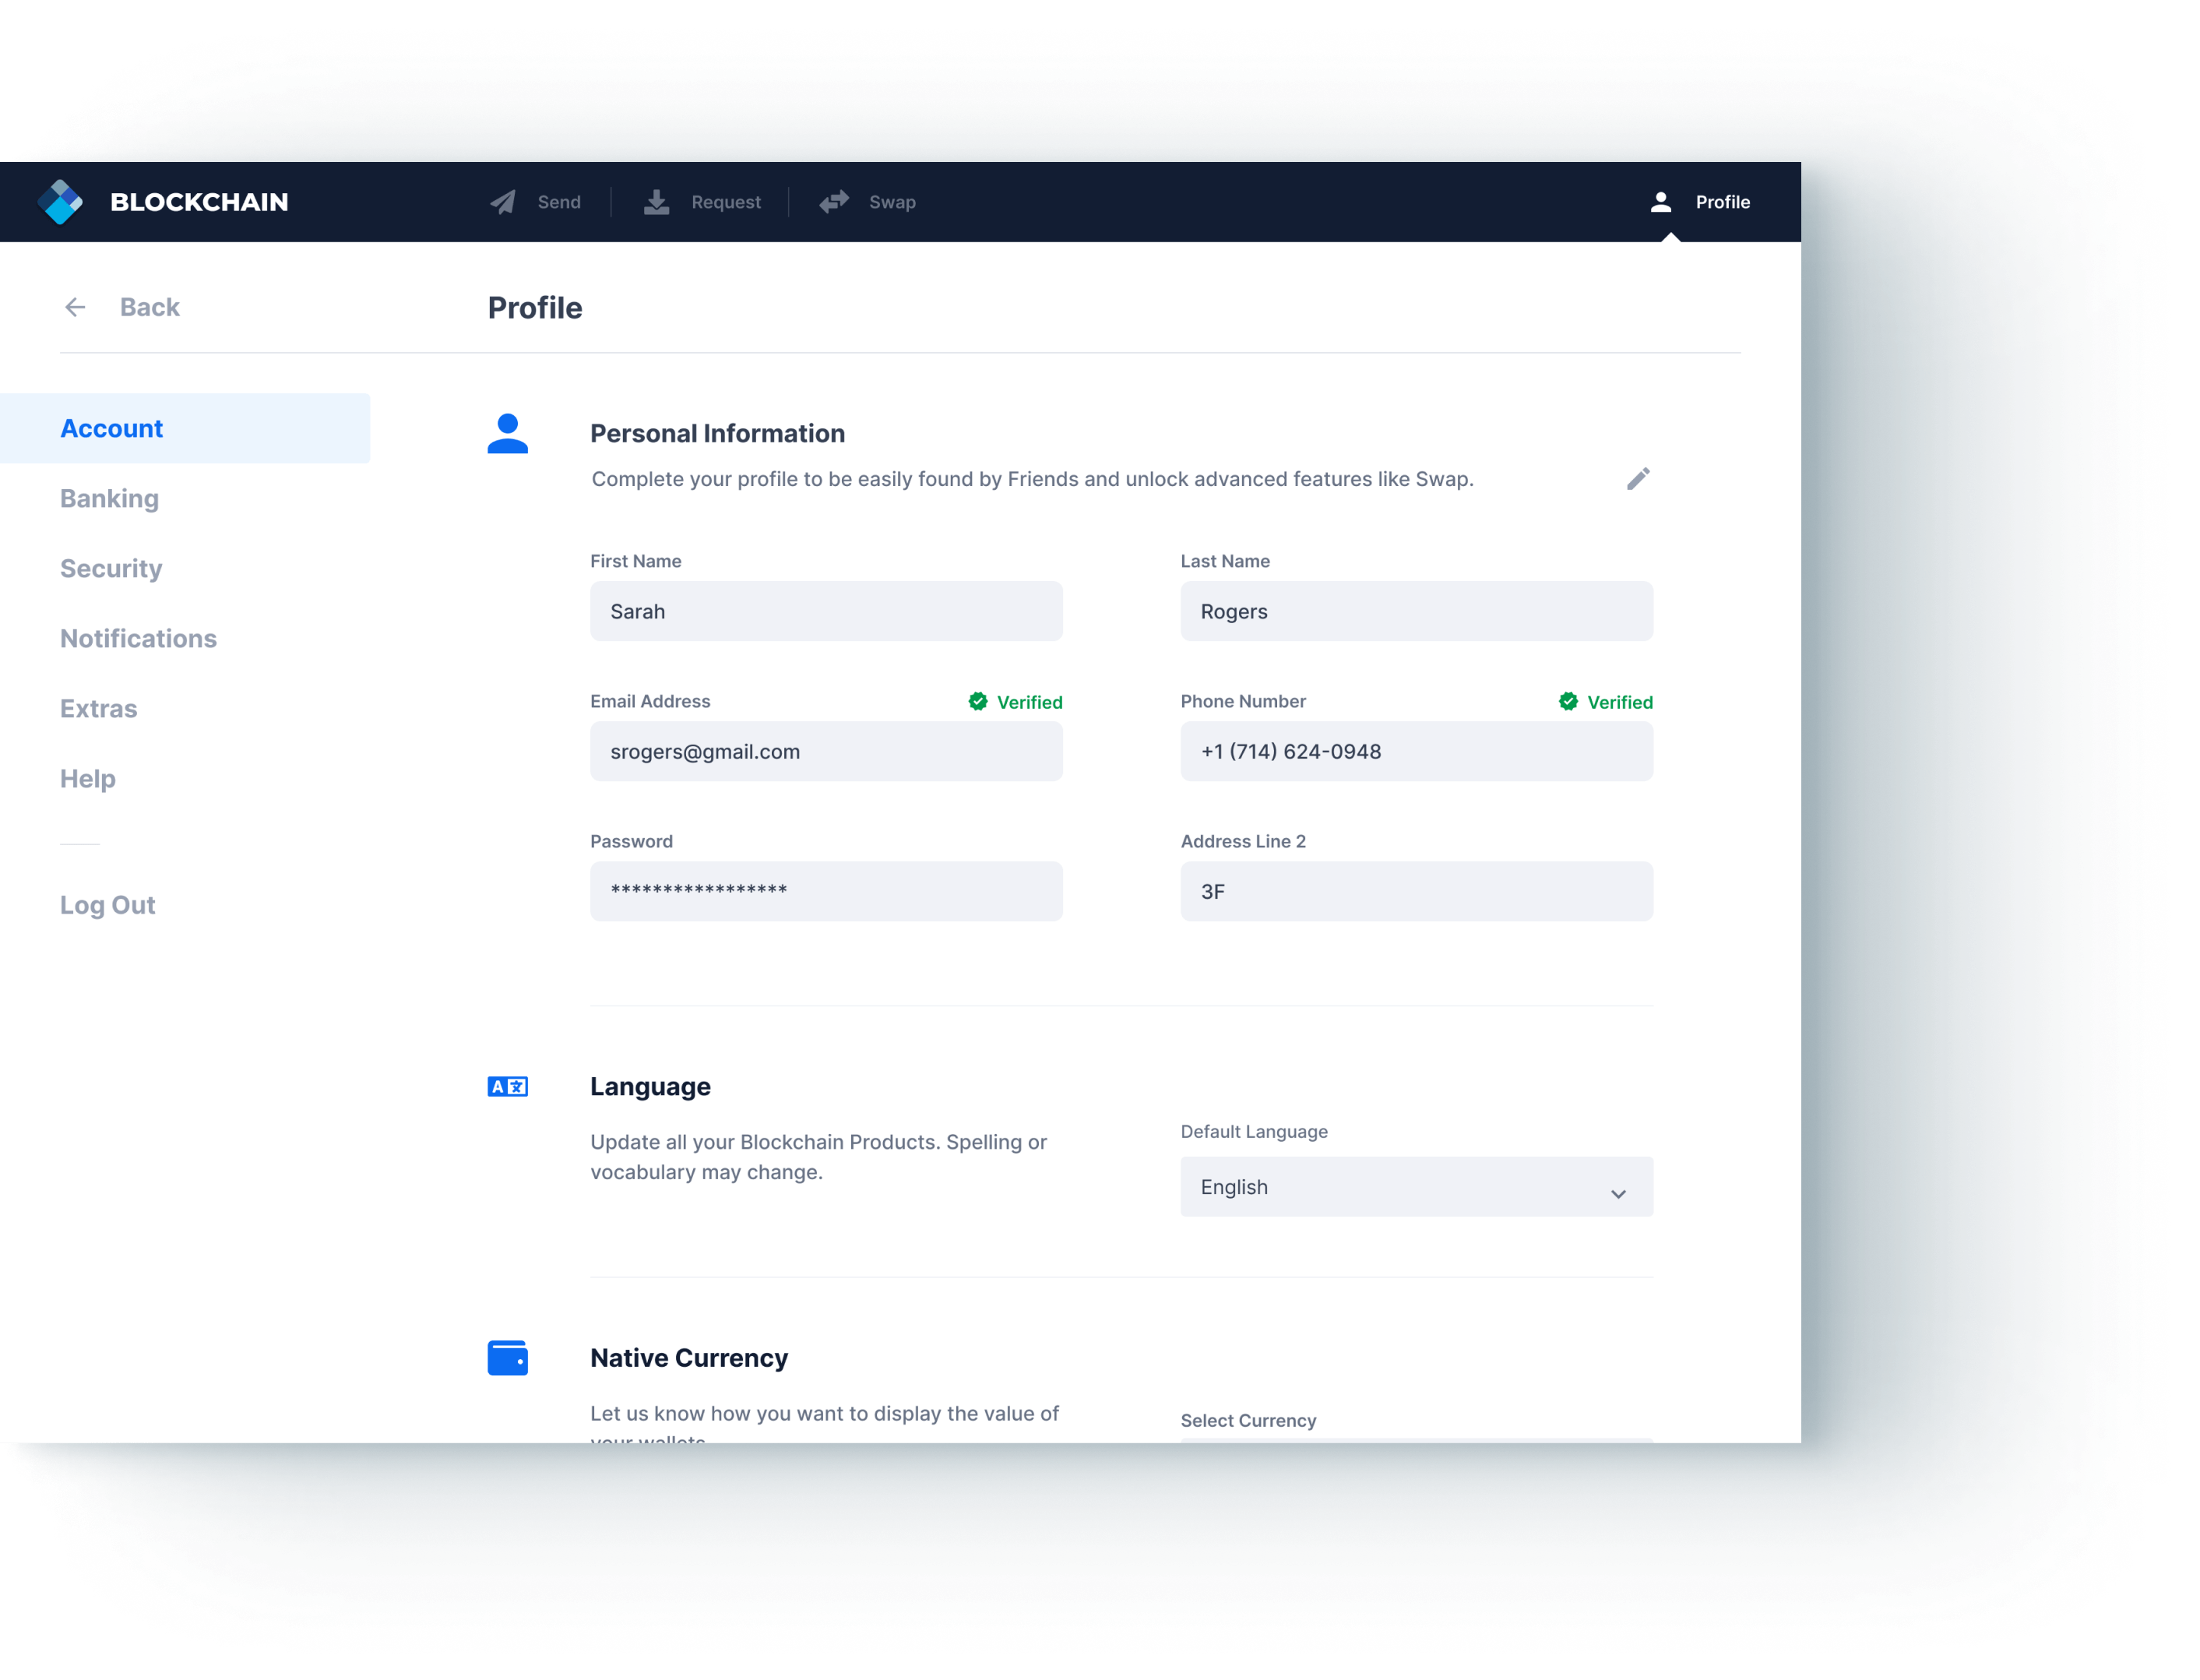The width and height of the screenshot is (2200, 1680).
Task: Click the Phone Number label
Action: (1243, 701)
